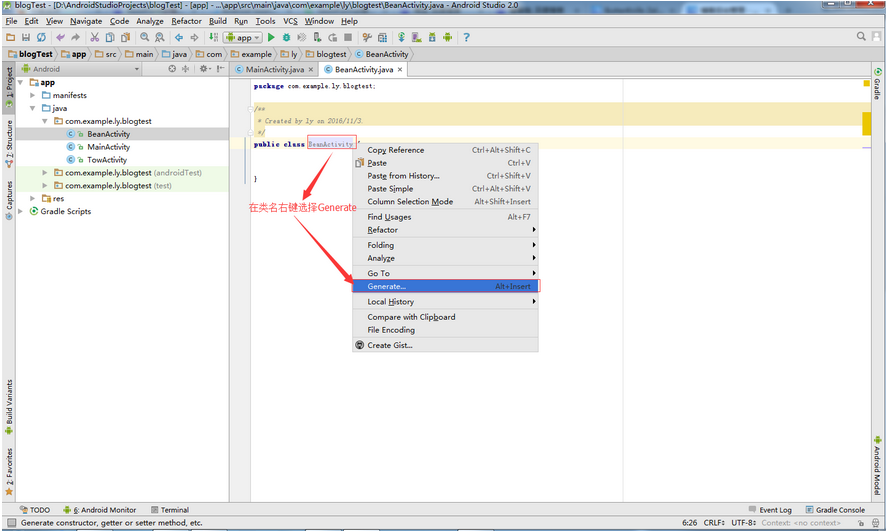886x531 pixels.
Task: Click the Copy toolbar icon
Action: pyautogui.click(x=110, y=37)
